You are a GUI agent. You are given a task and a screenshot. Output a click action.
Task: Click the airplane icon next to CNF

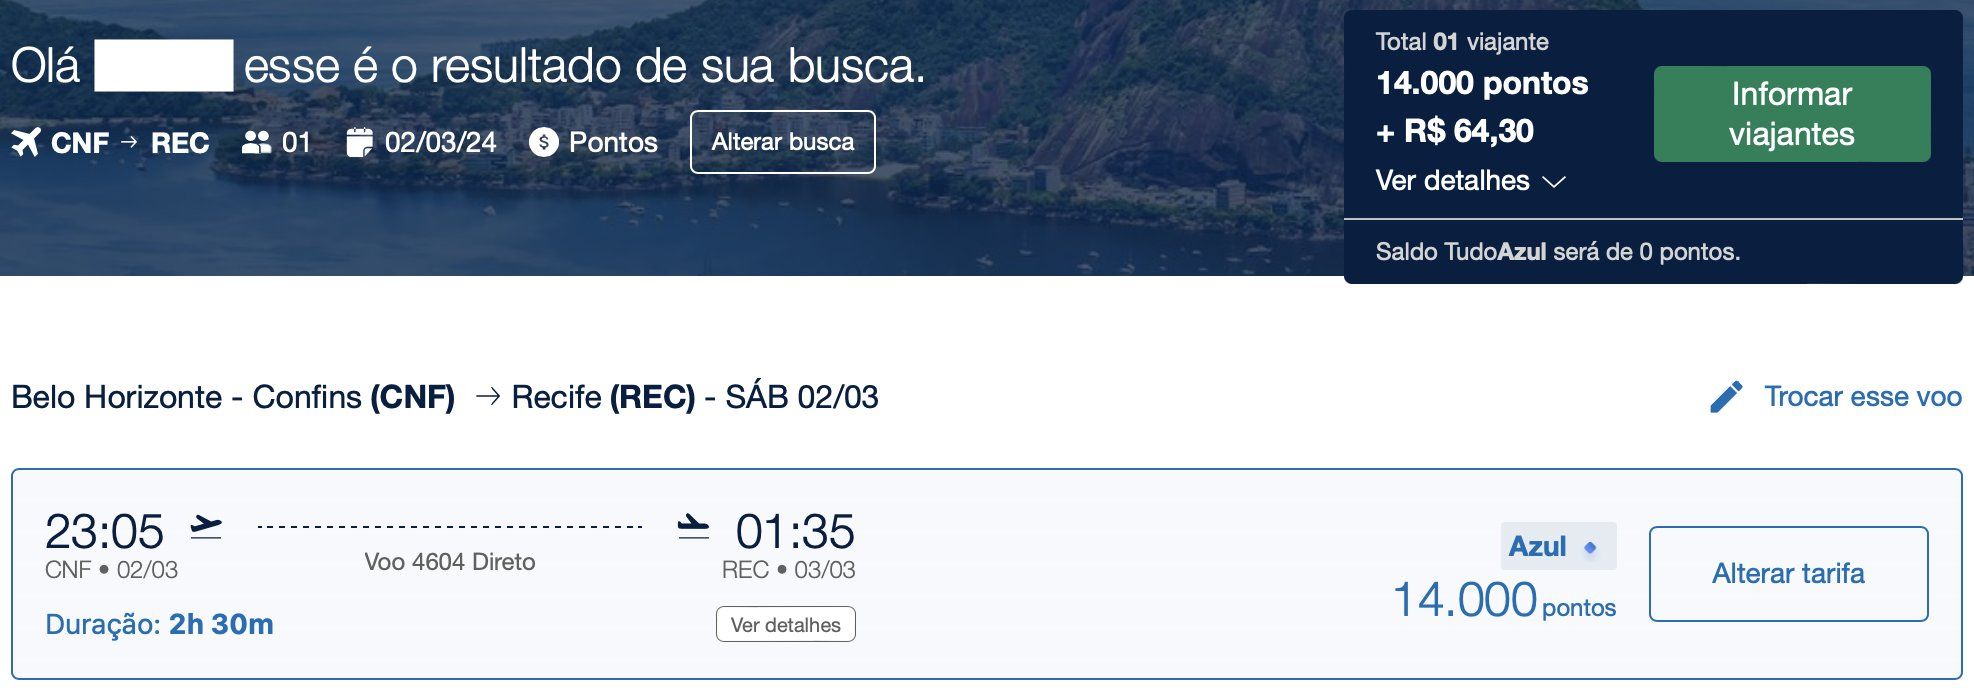pyautogui.click(x=26, y=143)
